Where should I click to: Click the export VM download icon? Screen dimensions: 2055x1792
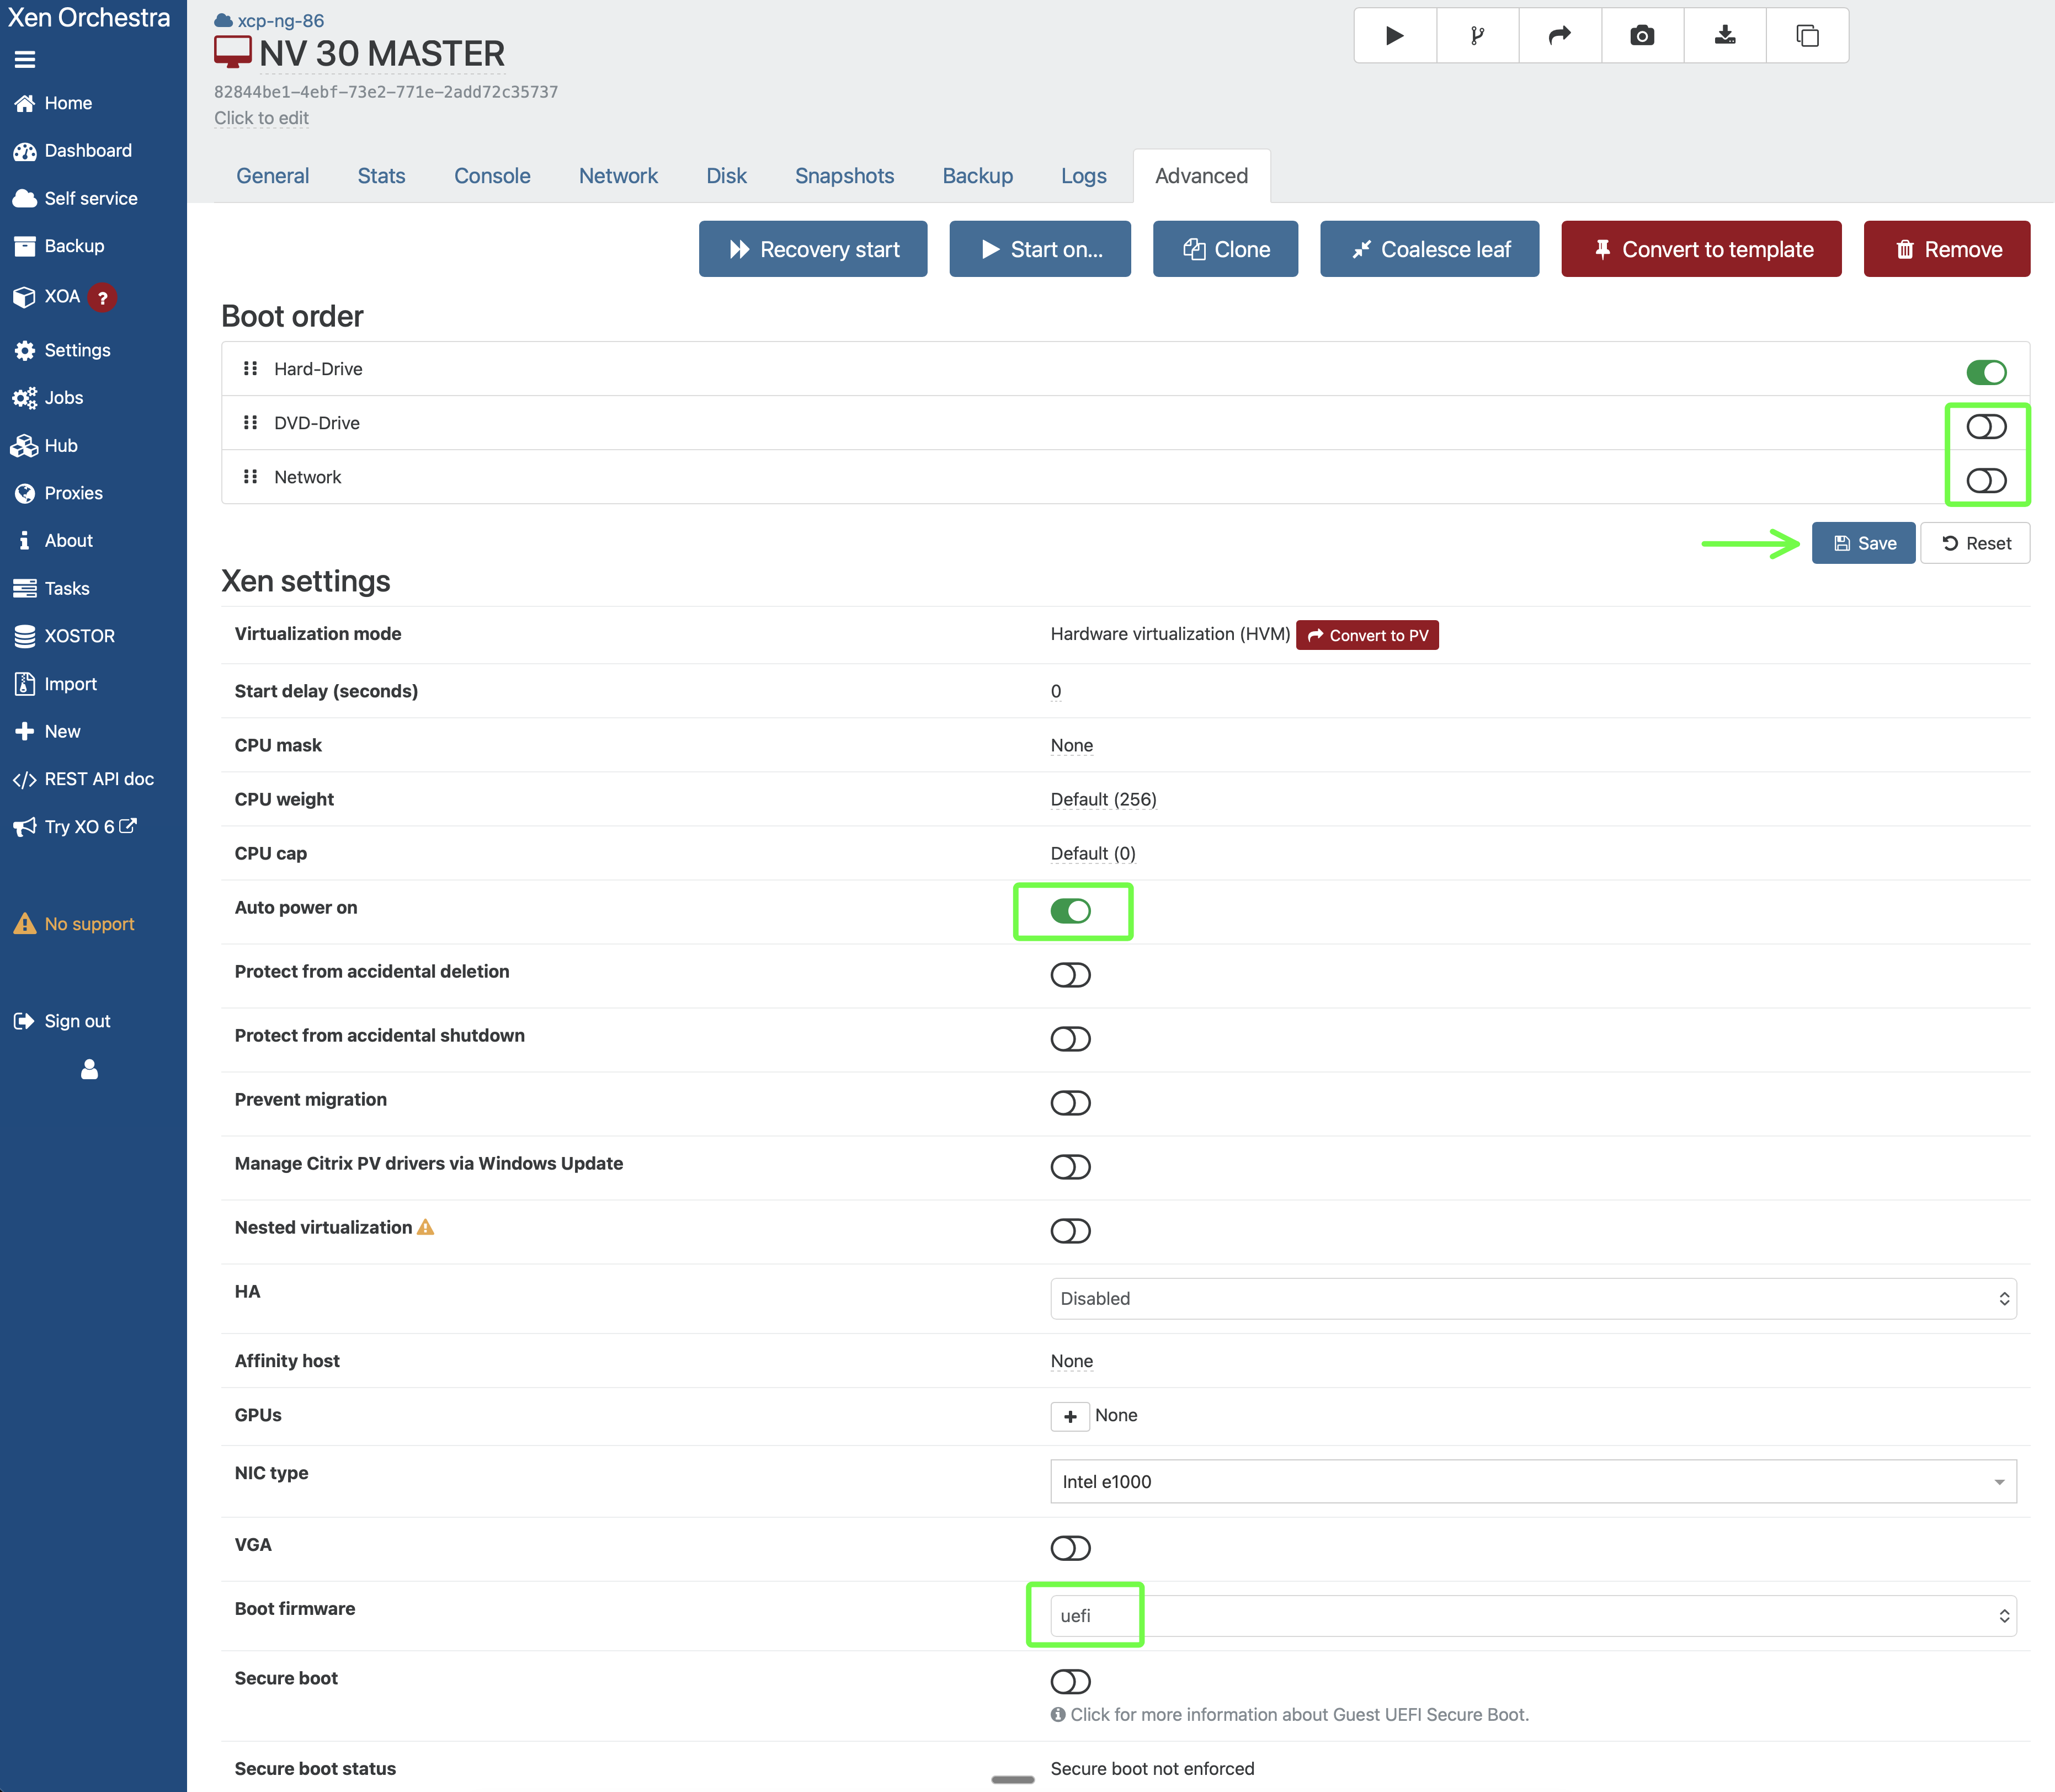click(x=1725, y=36)
